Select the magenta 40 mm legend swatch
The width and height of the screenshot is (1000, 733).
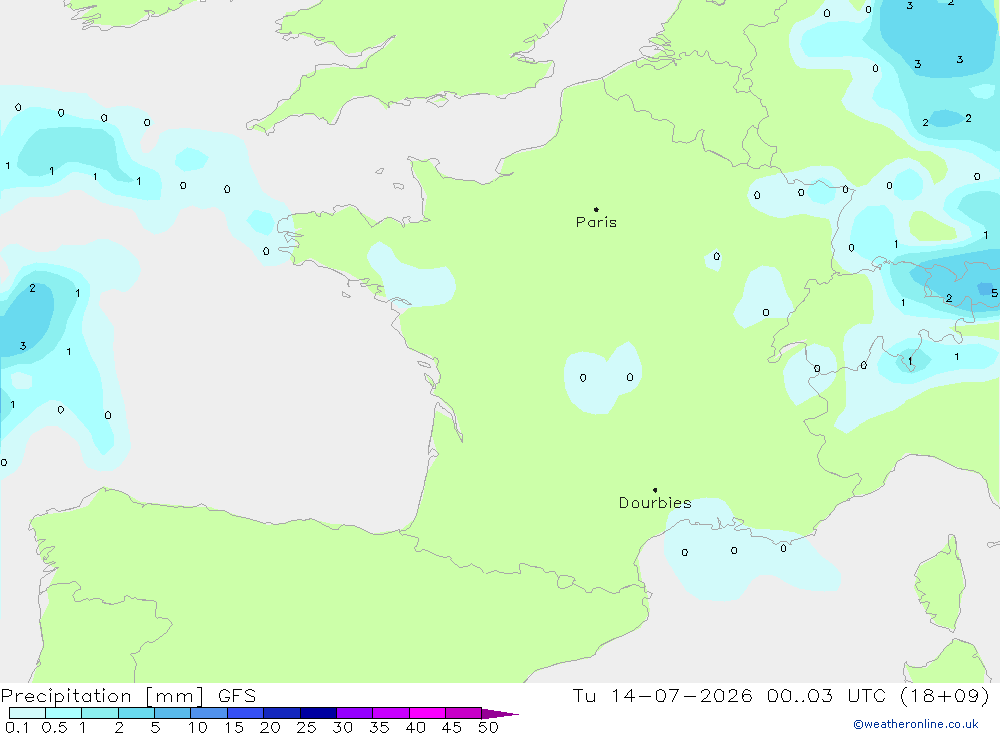(x=427, y=713)
